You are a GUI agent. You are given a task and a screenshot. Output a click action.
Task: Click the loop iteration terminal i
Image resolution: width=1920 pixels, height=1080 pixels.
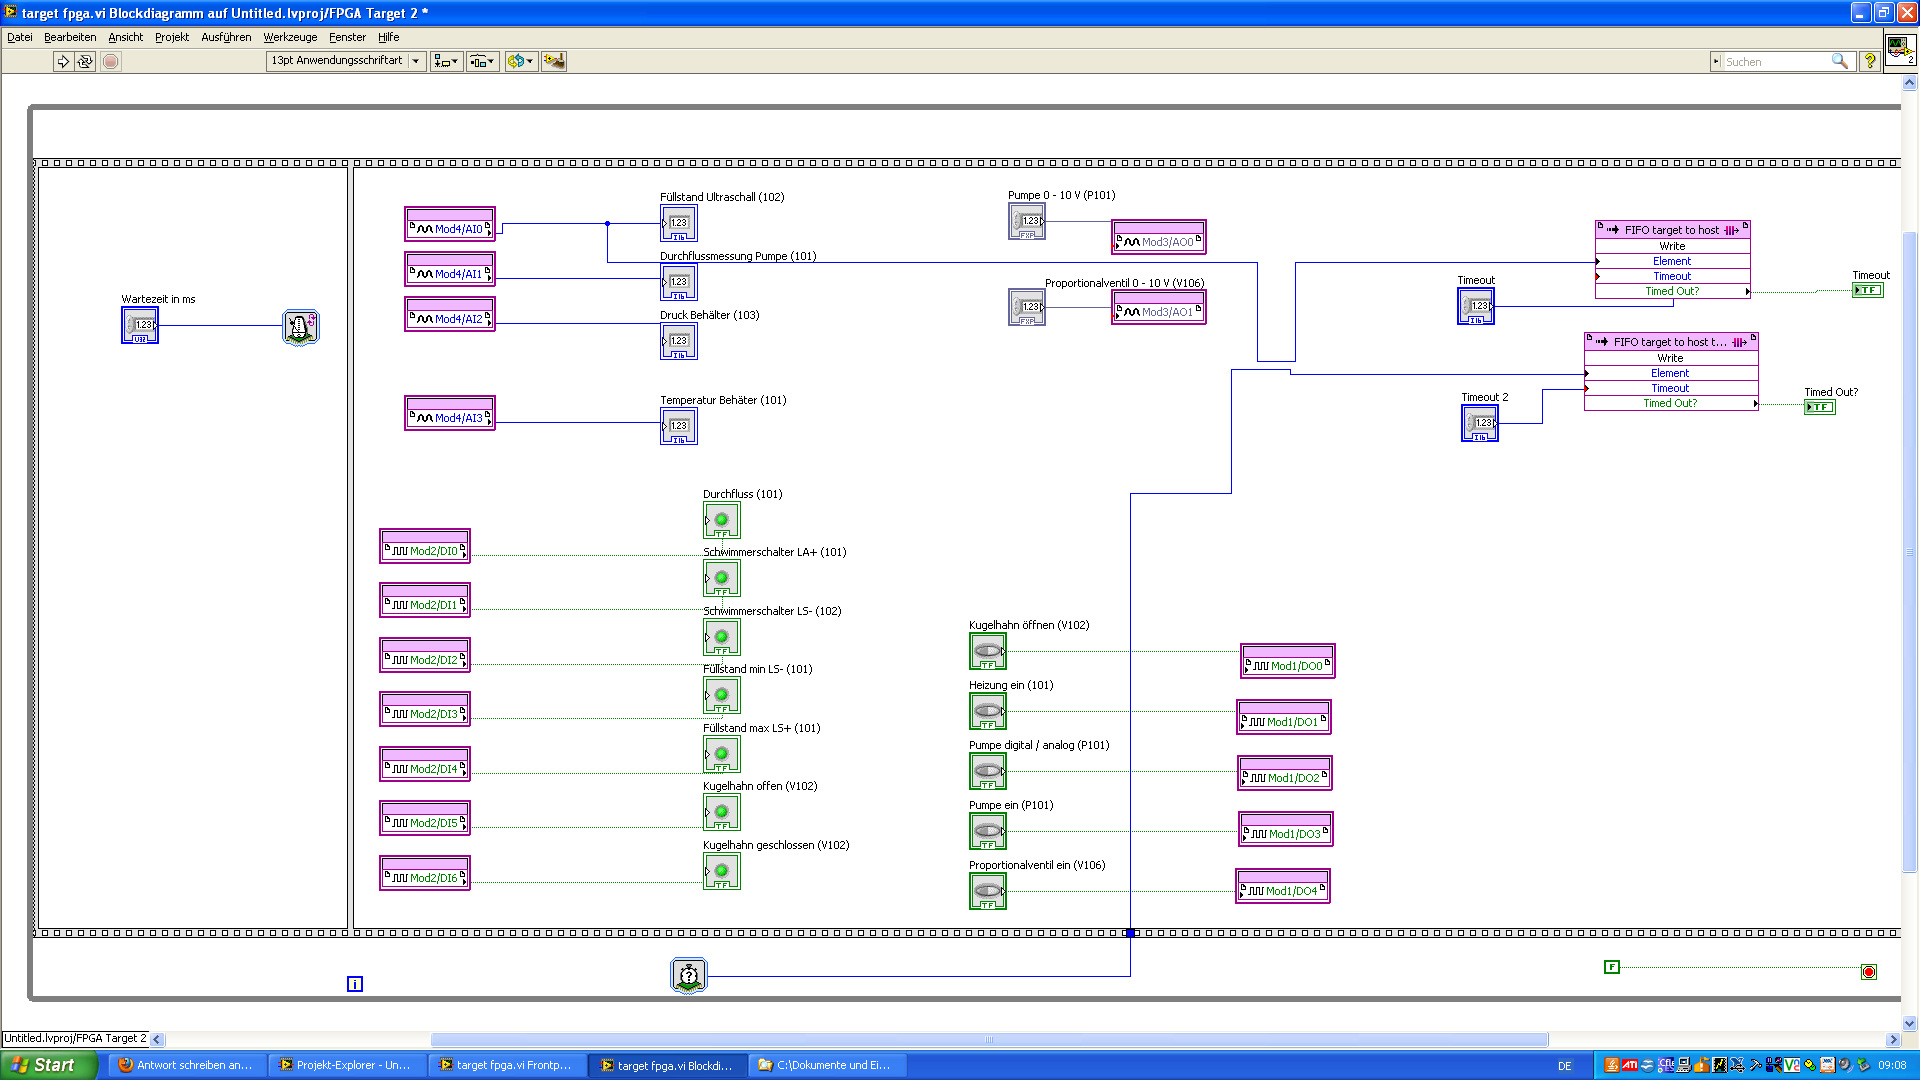(x=354, y=984)
